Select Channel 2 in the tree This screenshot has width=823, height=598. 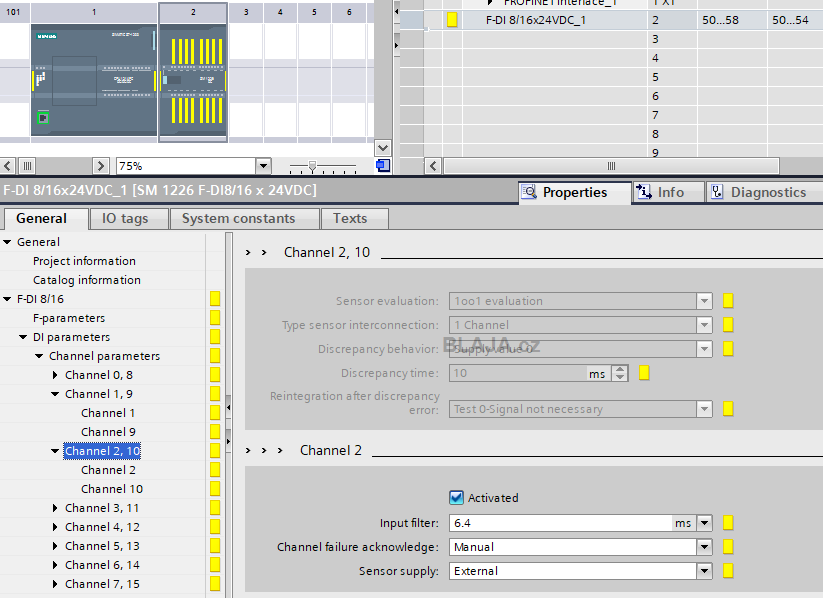(x=108, y=470)
